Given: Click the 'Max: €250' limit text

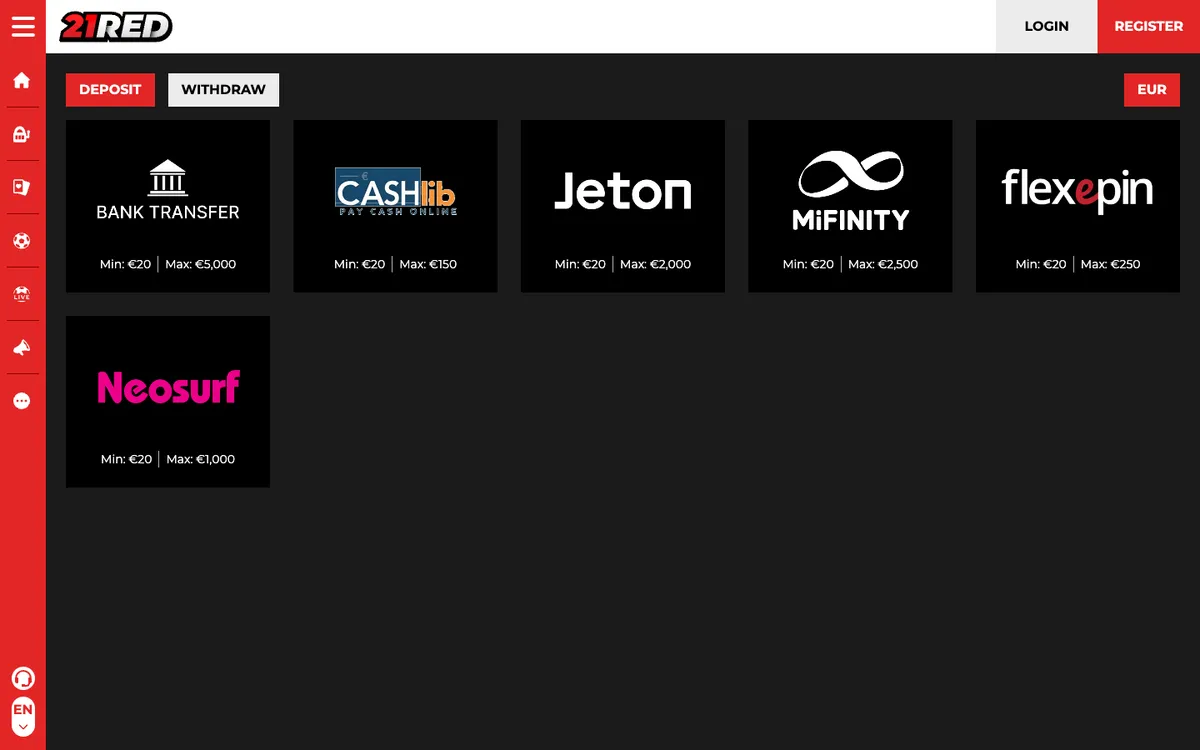Looking at the screenshot, I should point(1111,264).
